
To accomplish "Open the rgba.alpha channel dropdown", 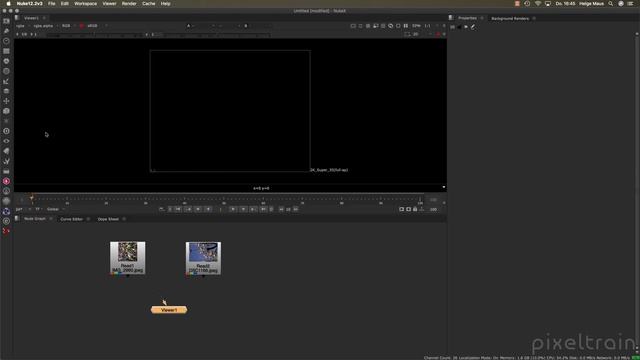I will coord(45,26).
